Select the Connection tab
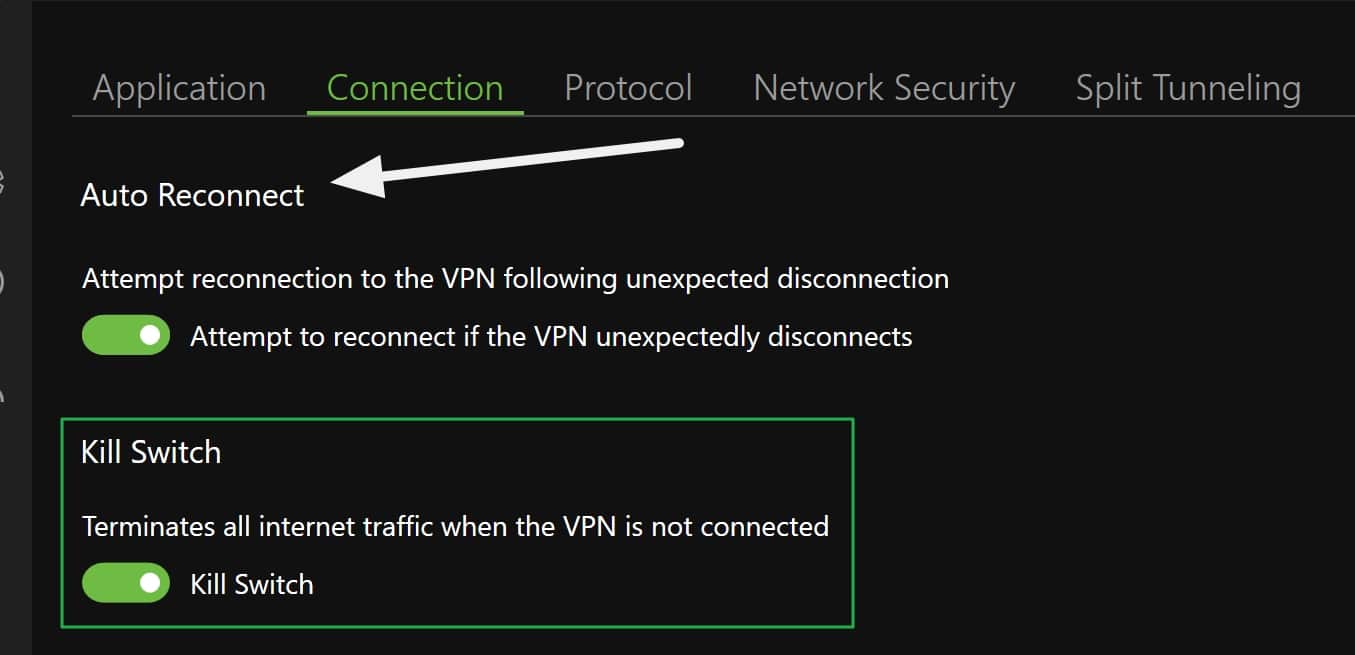The image size is (1355, 655). (415, 88)
